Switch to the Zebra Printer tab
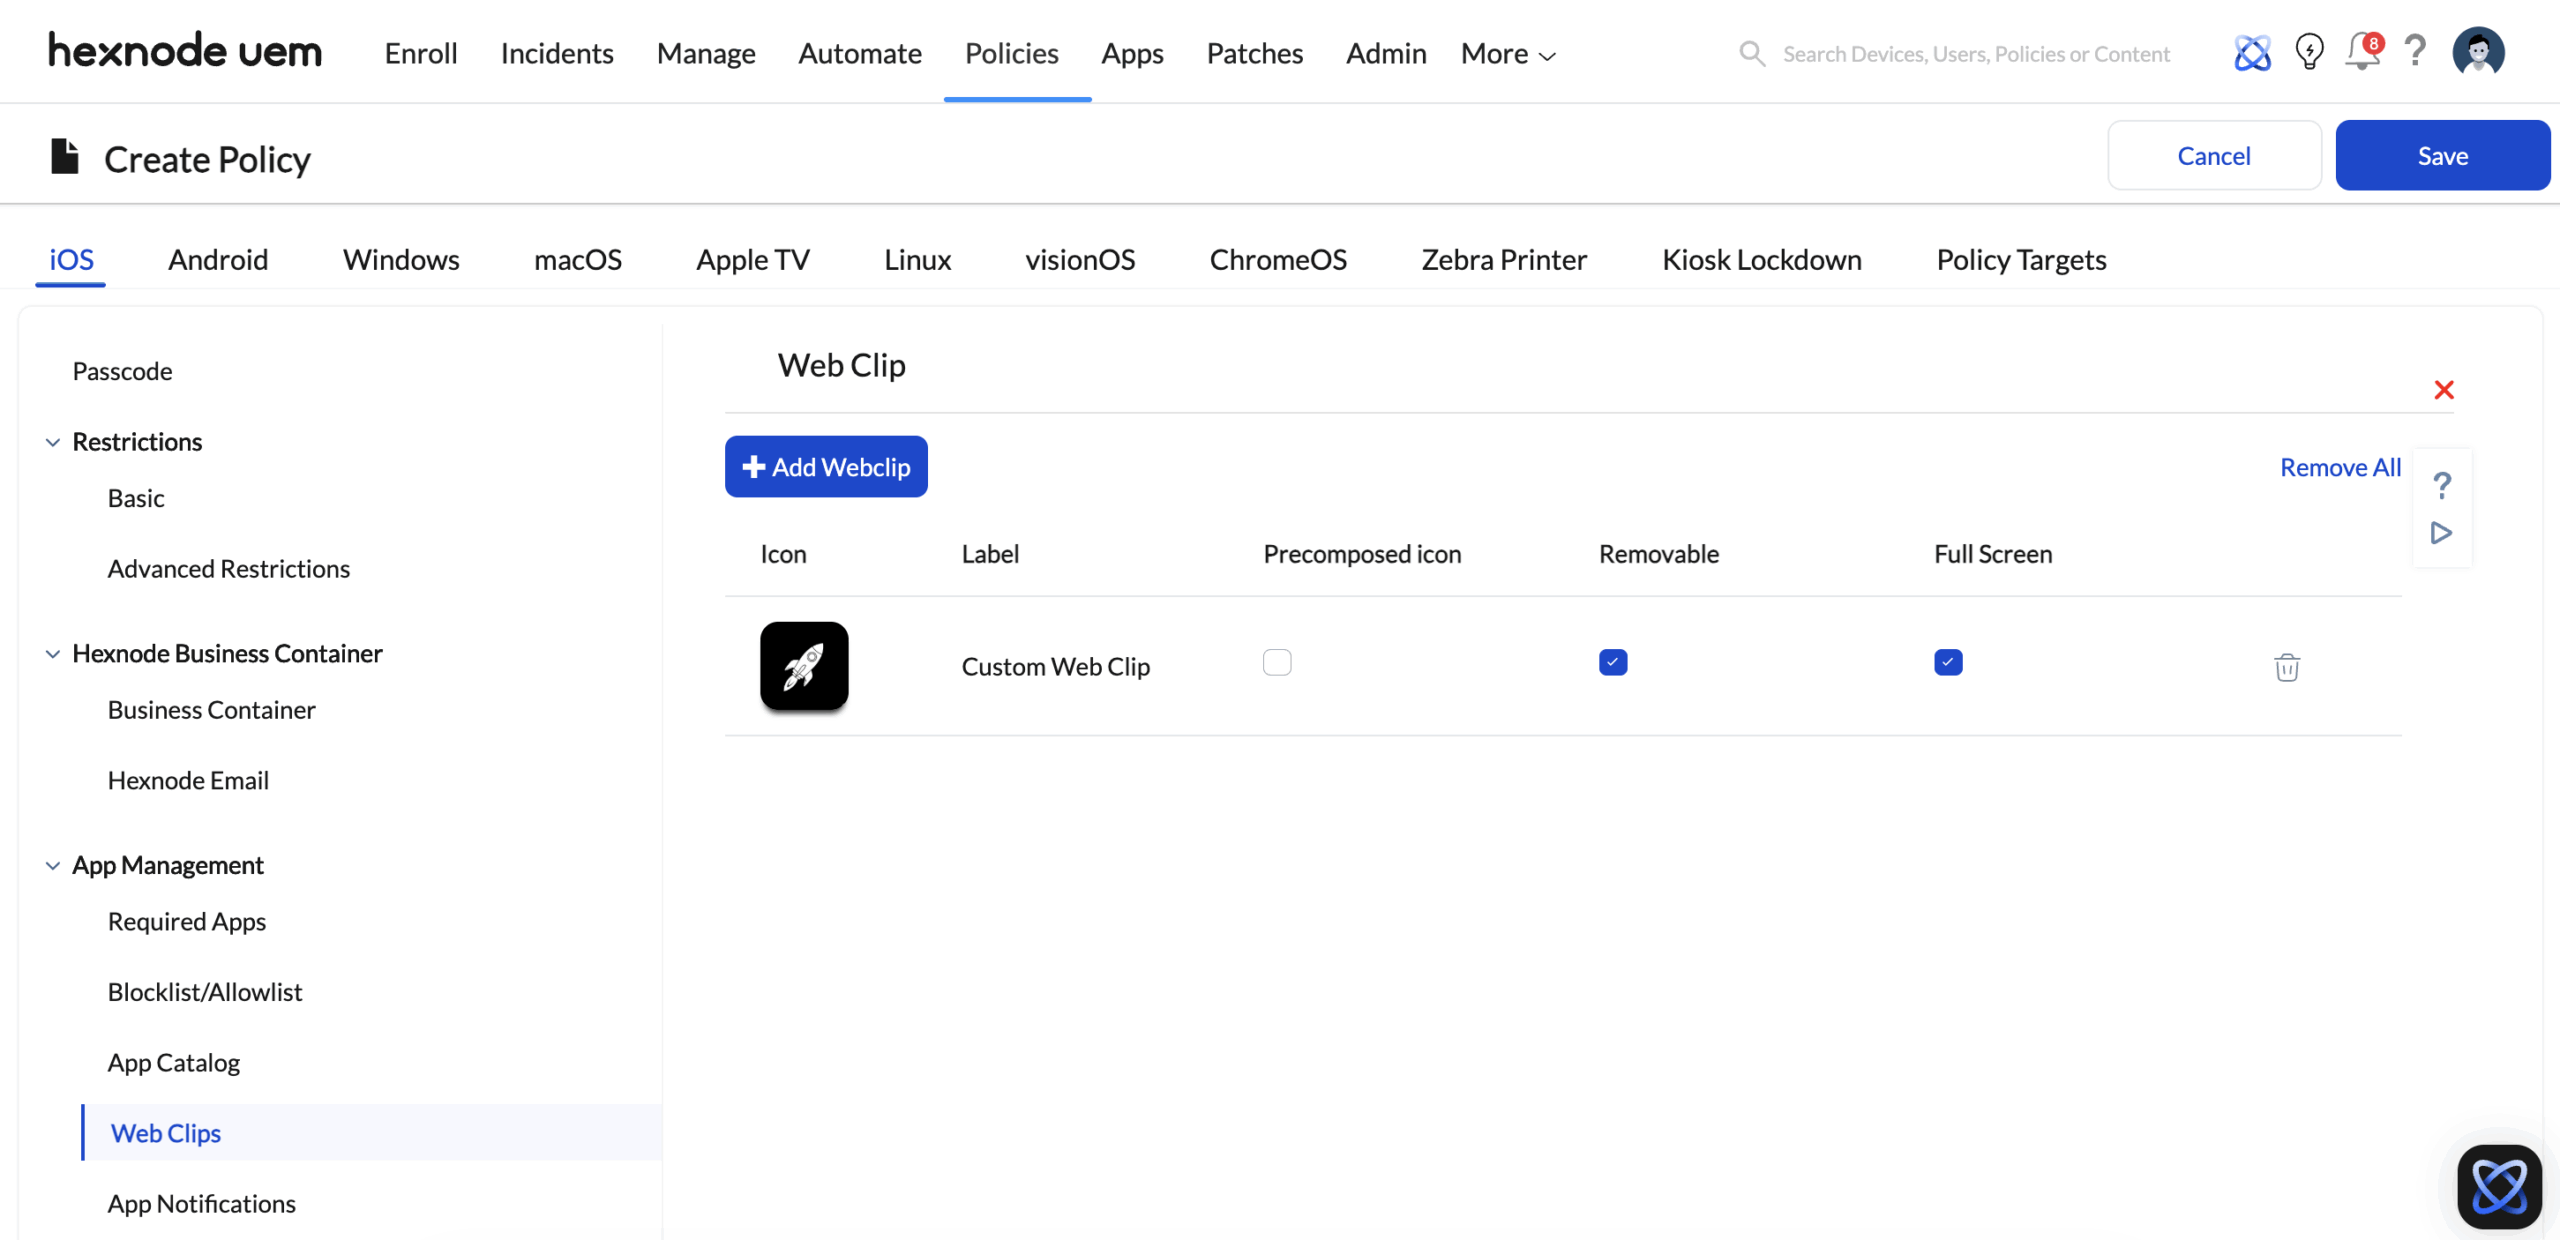The width and height of the screenshot is (2560, 1240). (1504, 260)
